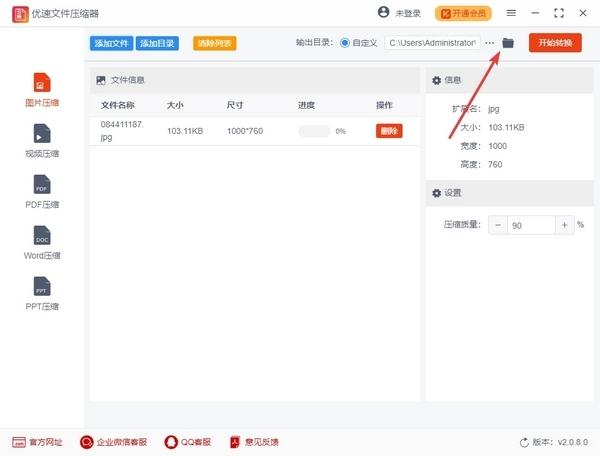Open the PDF压缩 tool

tap(42, 192)
